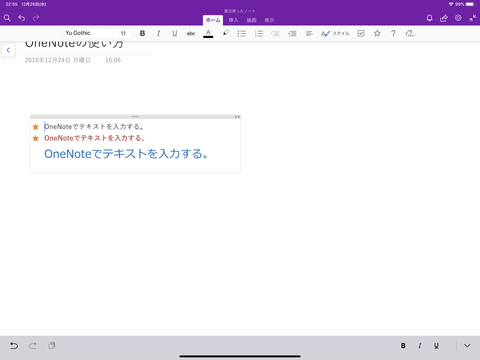Redo with the top bar arrow

pyautogui.click(x=36, y=18)
